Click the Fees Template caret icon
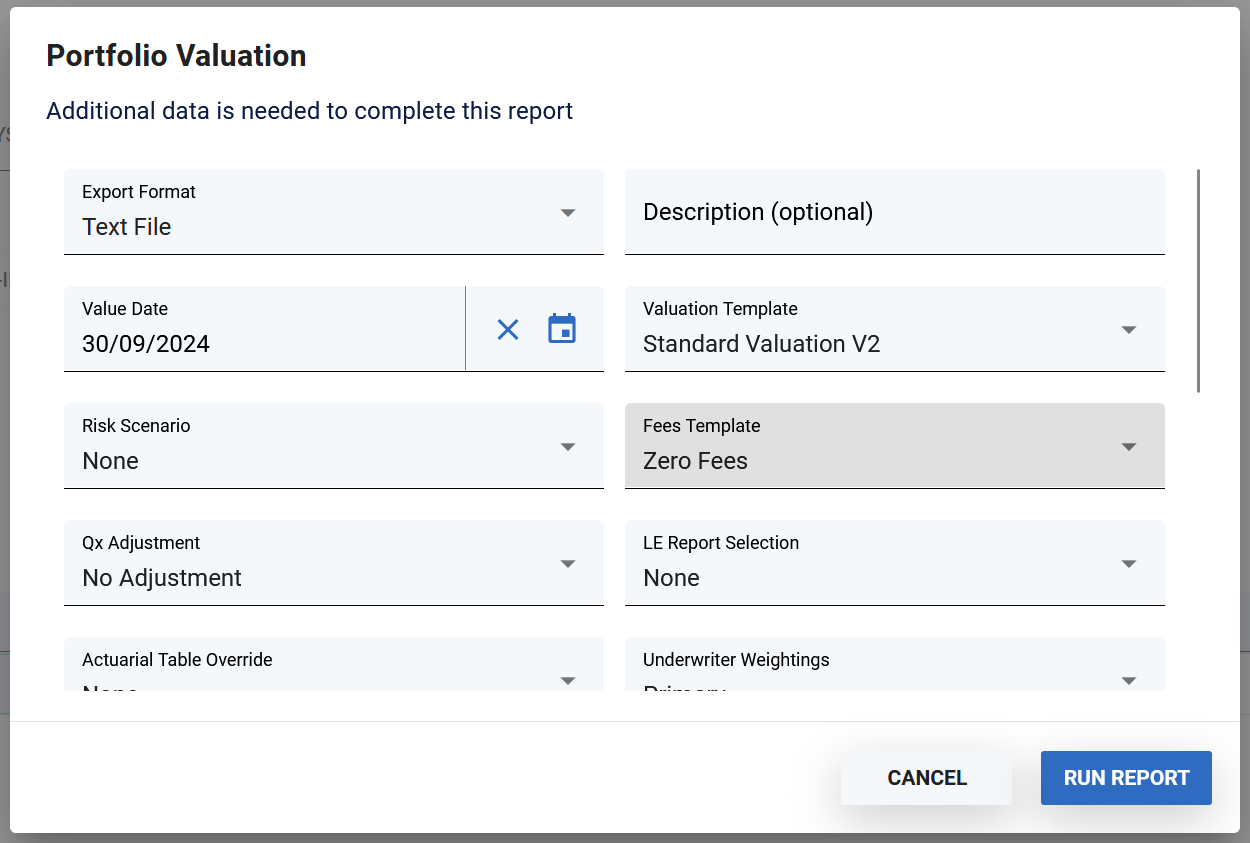 click(x=1129, y=447)
